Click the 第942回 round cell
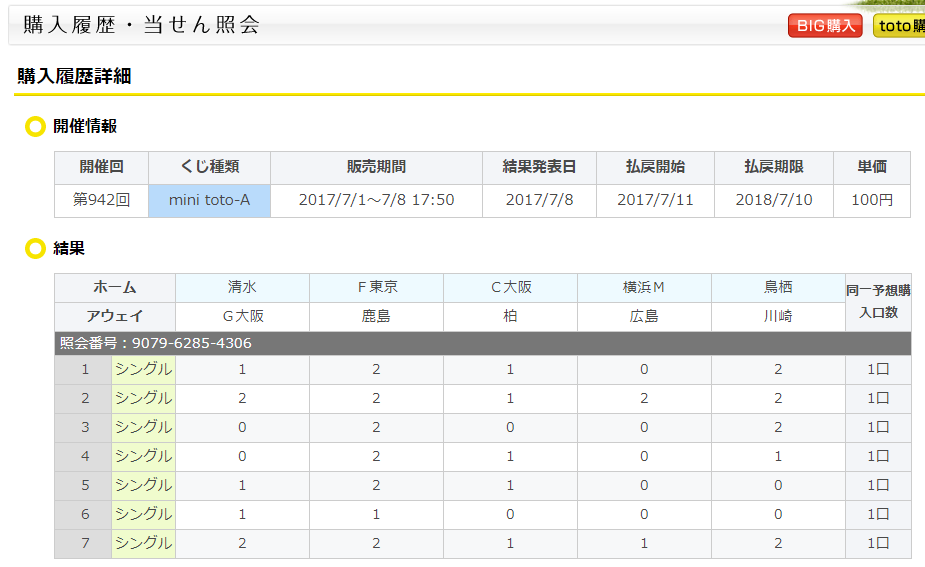925x567 pixels. coord(101,201)
